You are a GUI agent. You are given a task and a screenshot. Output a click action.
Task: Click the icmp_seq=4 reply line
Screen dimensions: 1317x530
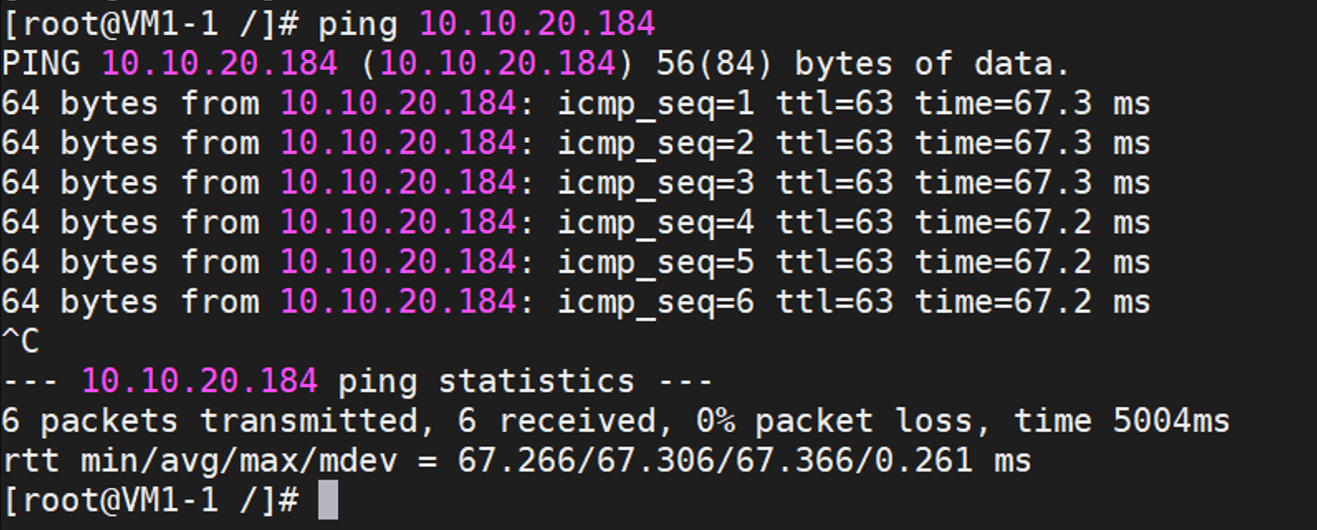(x=576, y=222)
